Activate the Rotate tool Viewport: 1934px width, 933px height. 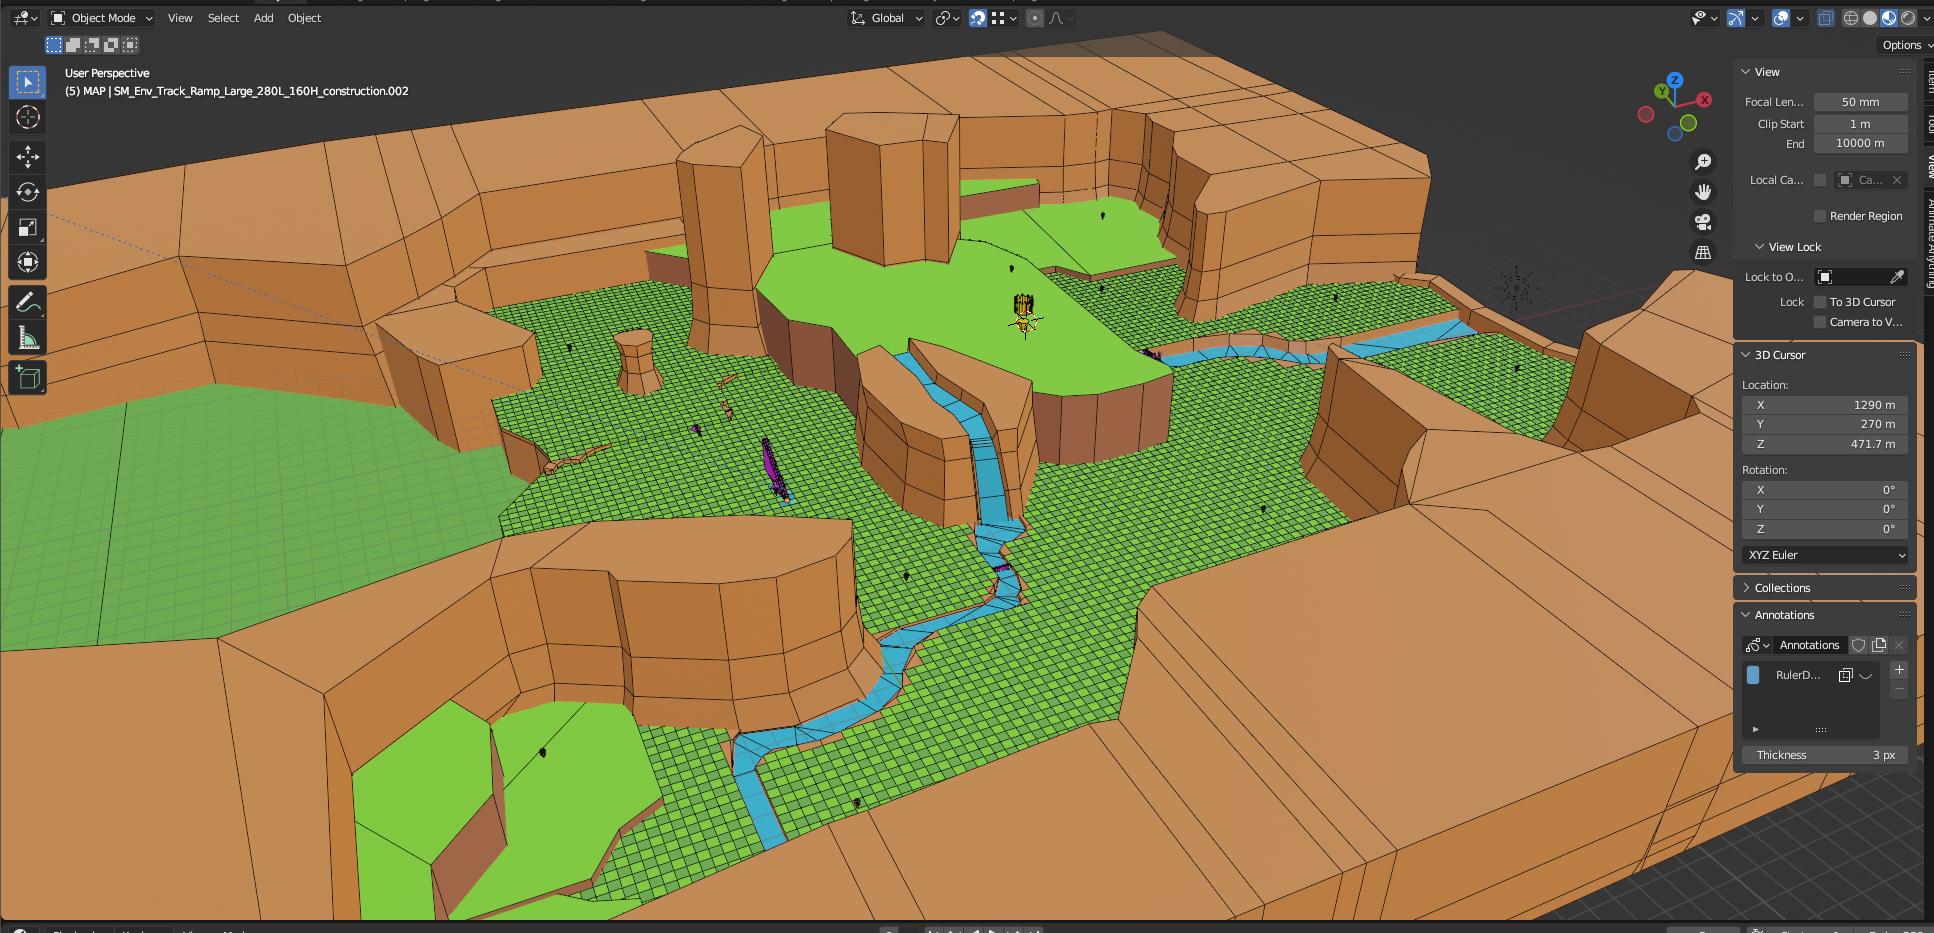[x=28, y=192]
